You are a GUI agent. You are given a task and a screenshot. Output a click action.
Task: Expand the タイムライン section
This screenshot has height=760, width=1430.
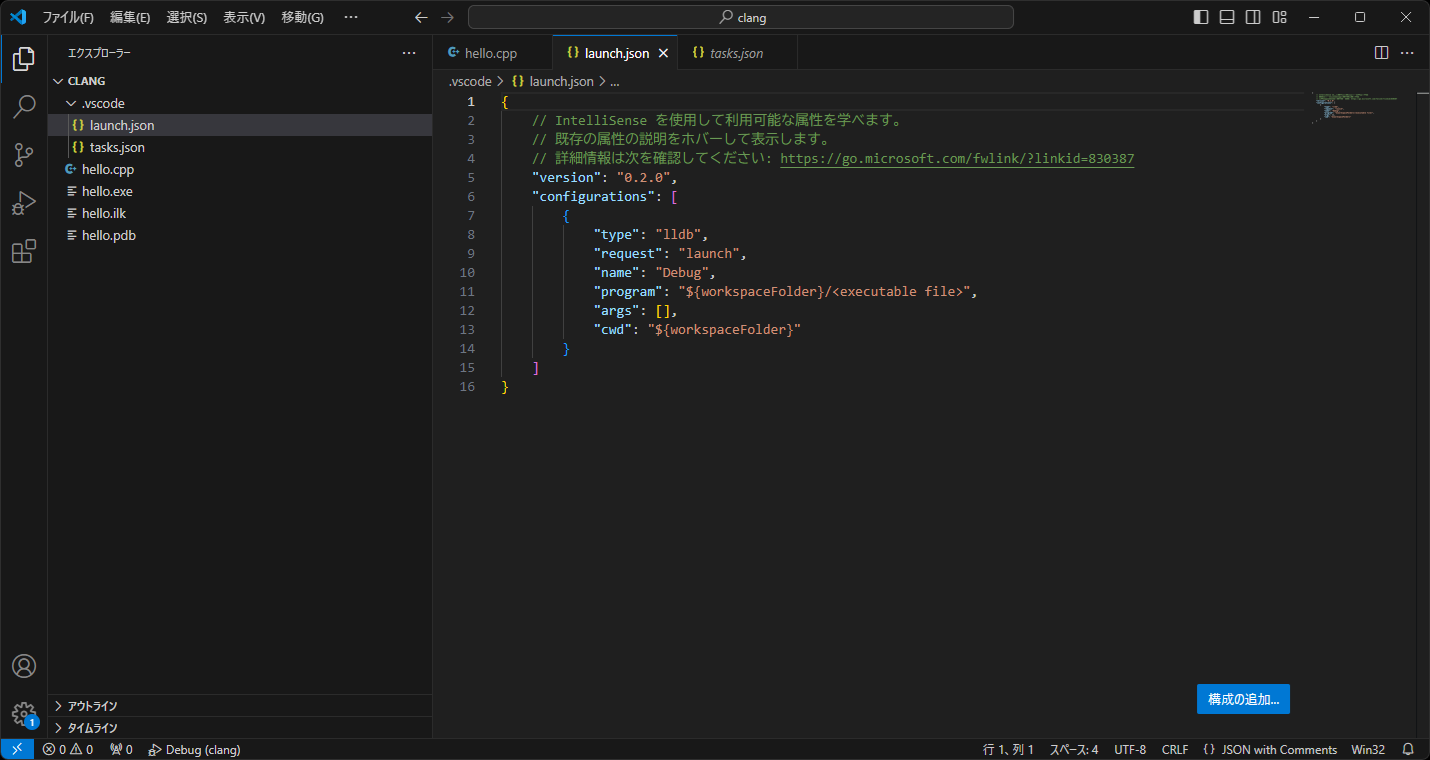(x=92, y=728)
